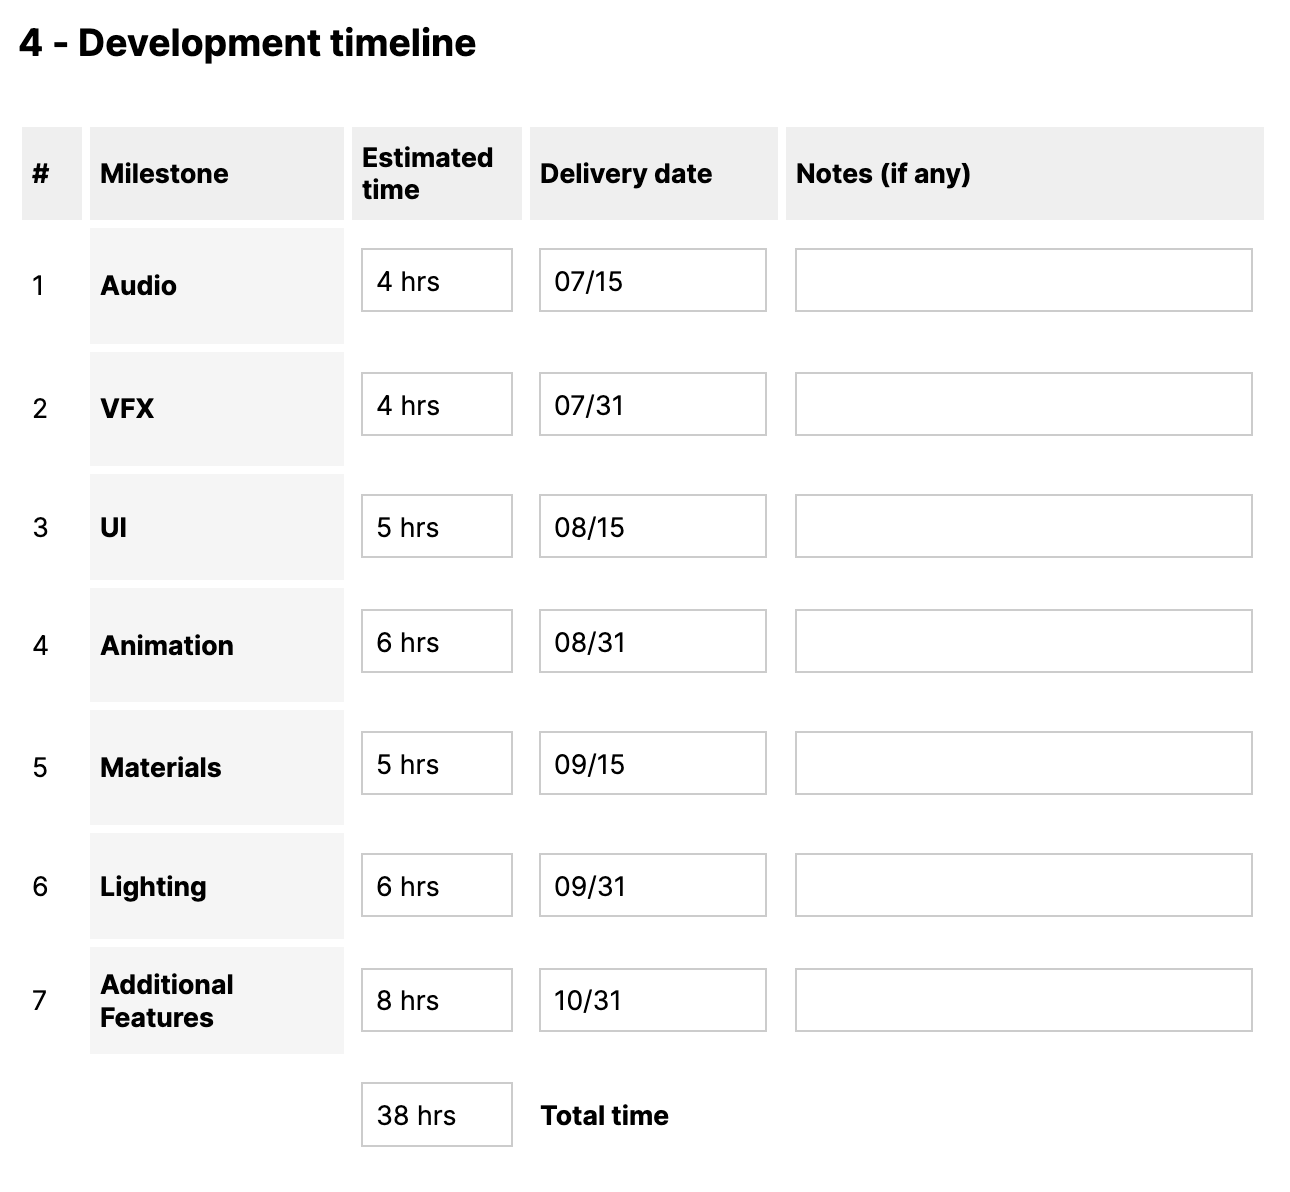Focus the UI delivery date 08/15 field

(652, 527)
